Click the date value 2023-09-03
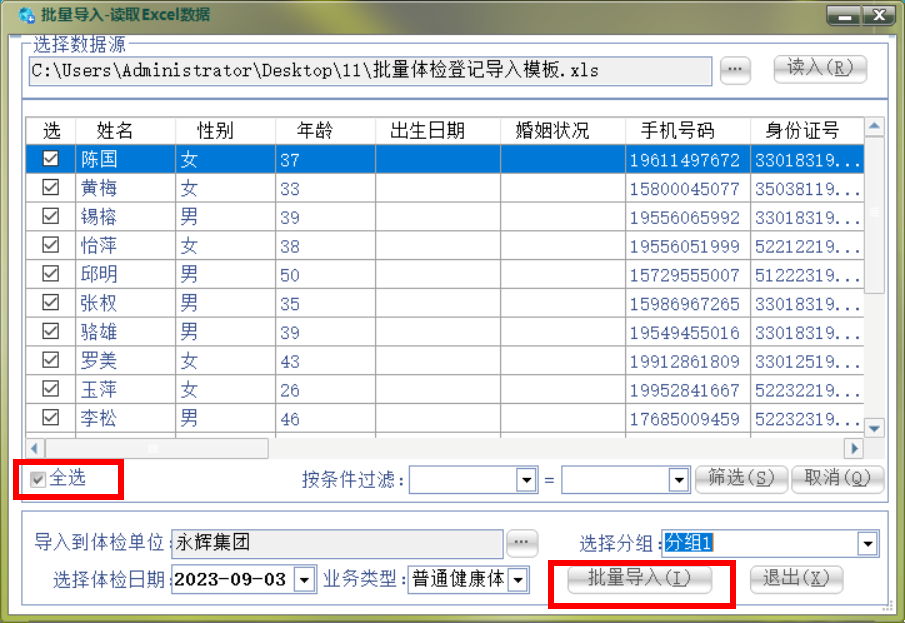Viewport: 905px width, 623px height. (x=230, y=579)
